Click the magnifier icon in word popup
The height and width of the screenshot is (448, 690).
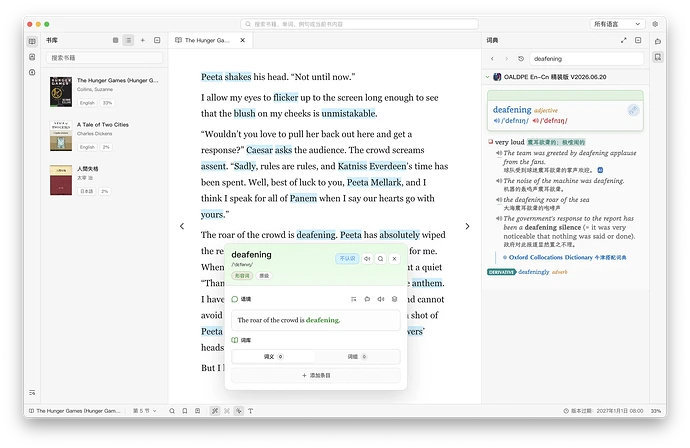click(x=381, y=258)
